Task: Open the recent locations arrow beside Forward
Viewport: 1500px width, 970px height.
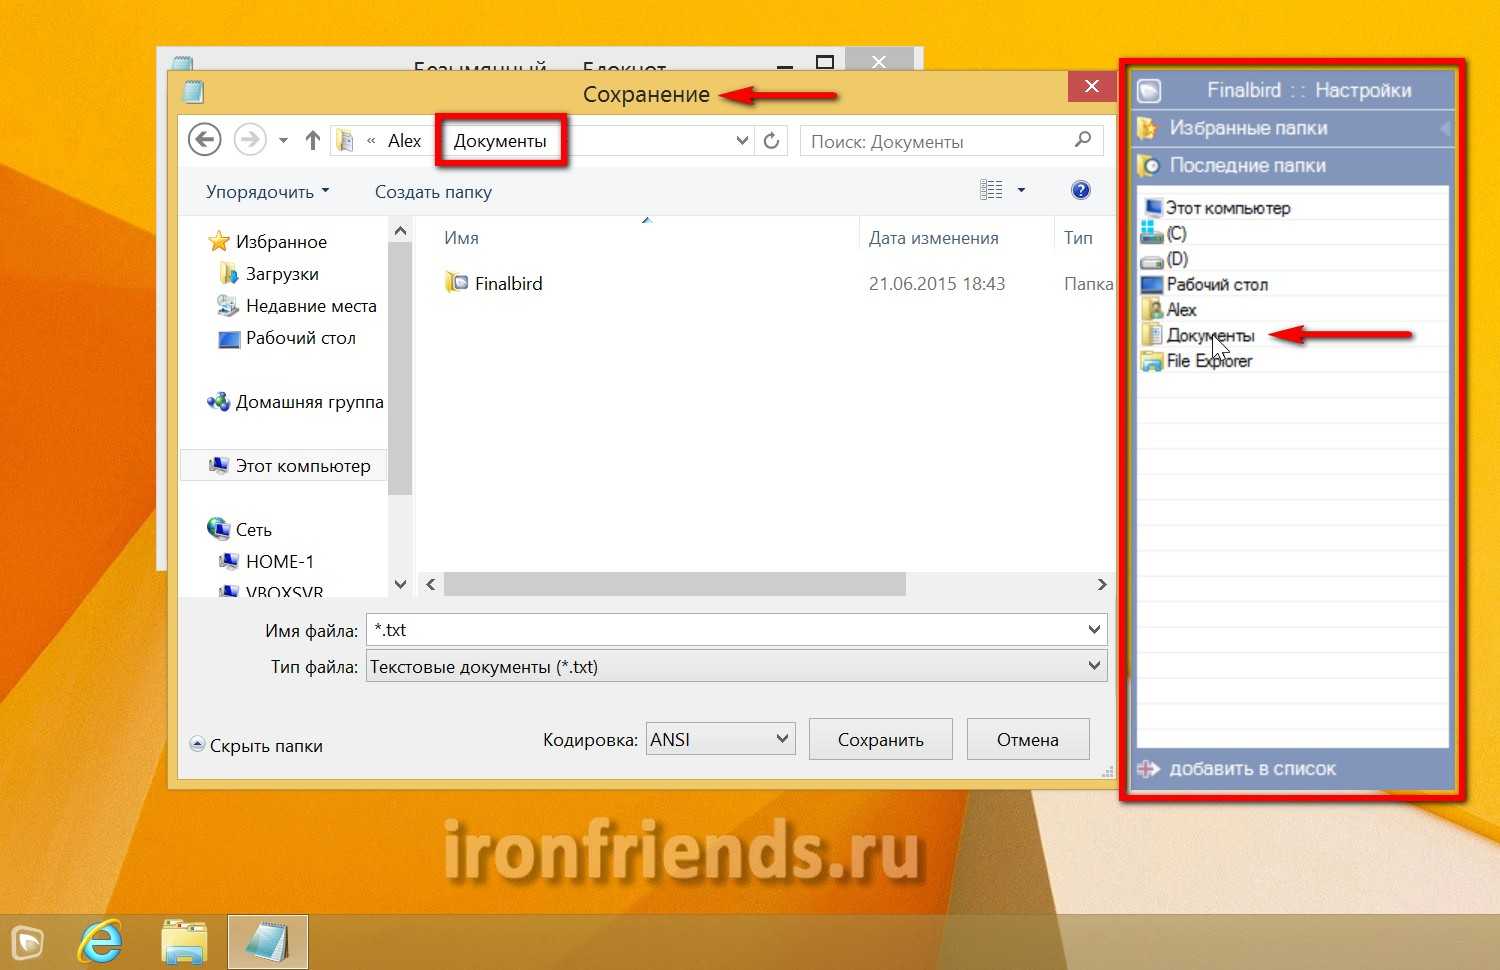Action: pos(283,141)
